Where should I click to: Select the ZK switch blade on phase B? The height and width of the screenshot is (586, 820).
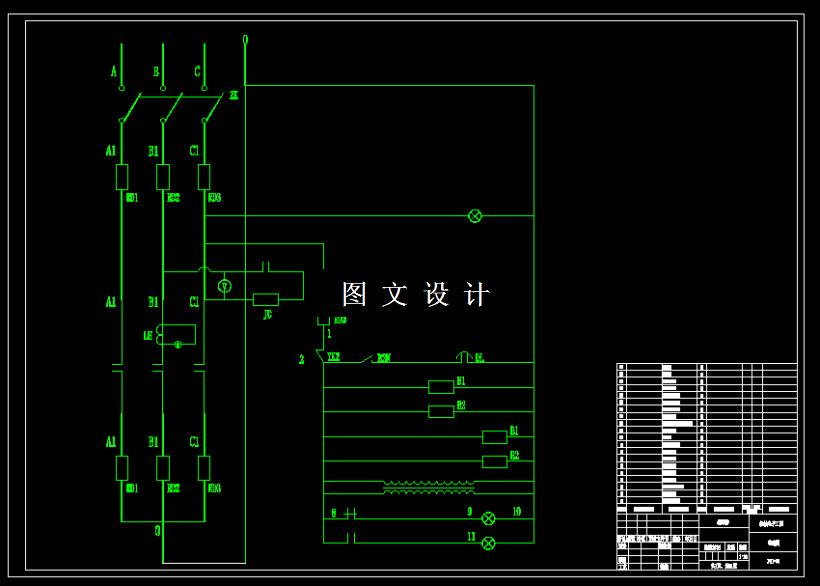click(172, 108)
